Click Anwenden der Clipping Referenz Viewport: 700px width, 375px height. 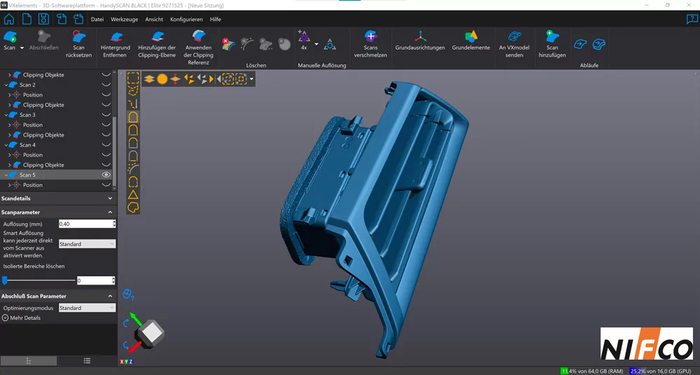[x=198, y=47]
